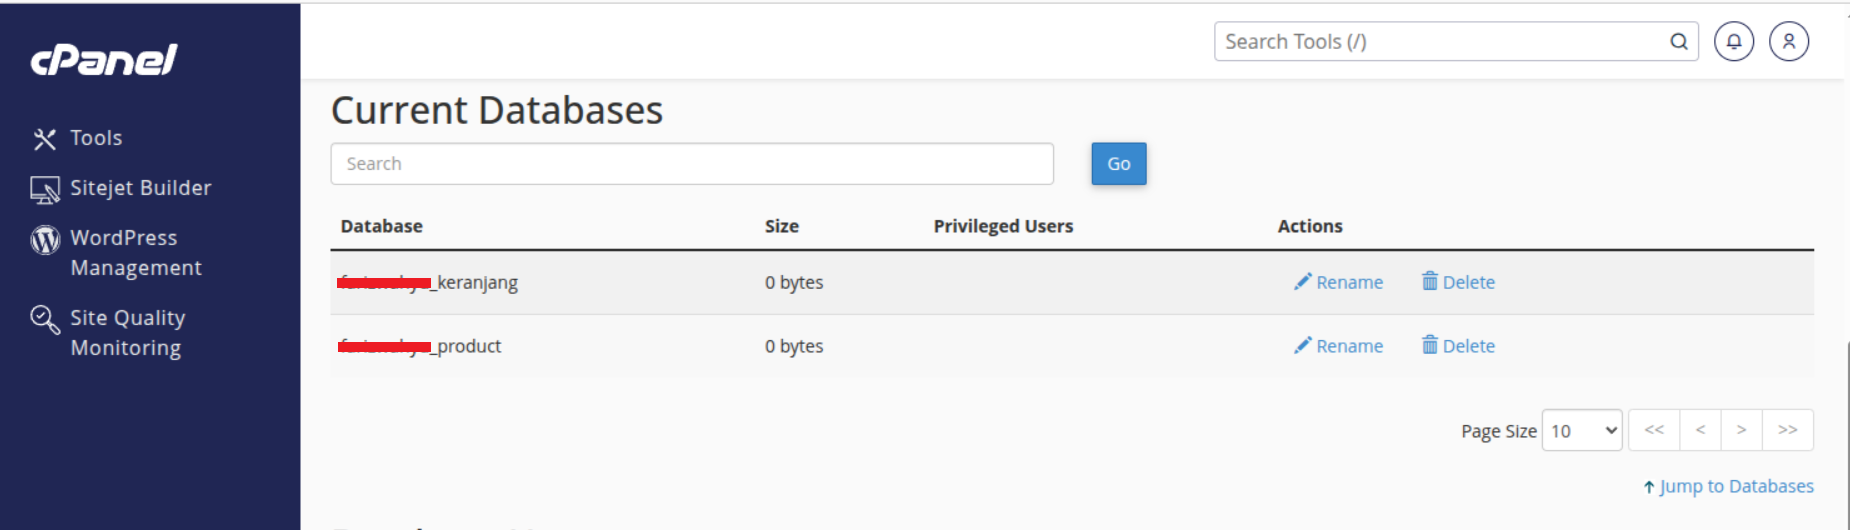Open Site Quality Monitoring menu item
The image size is (1850, 530).
point(127,333)
